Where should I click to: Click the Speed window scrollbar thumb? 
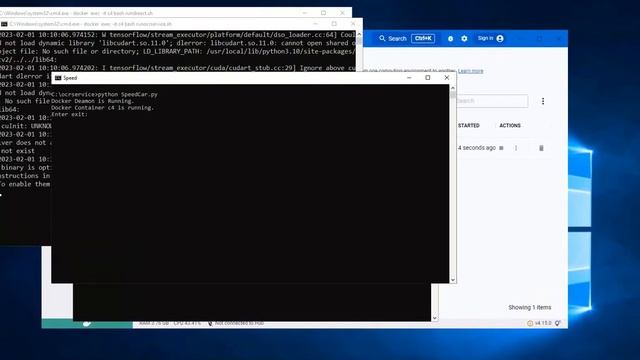(453, 95)
